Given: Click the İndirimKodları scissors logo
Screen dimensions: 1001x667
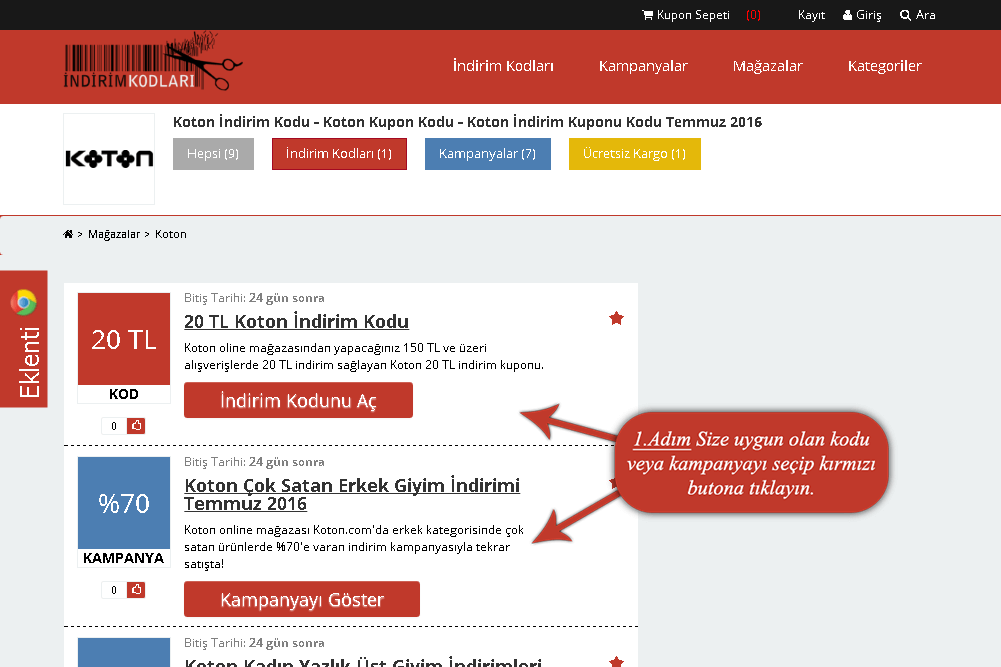Looking at the screenshot, I should pyautogui.click(x=153, y=62).
